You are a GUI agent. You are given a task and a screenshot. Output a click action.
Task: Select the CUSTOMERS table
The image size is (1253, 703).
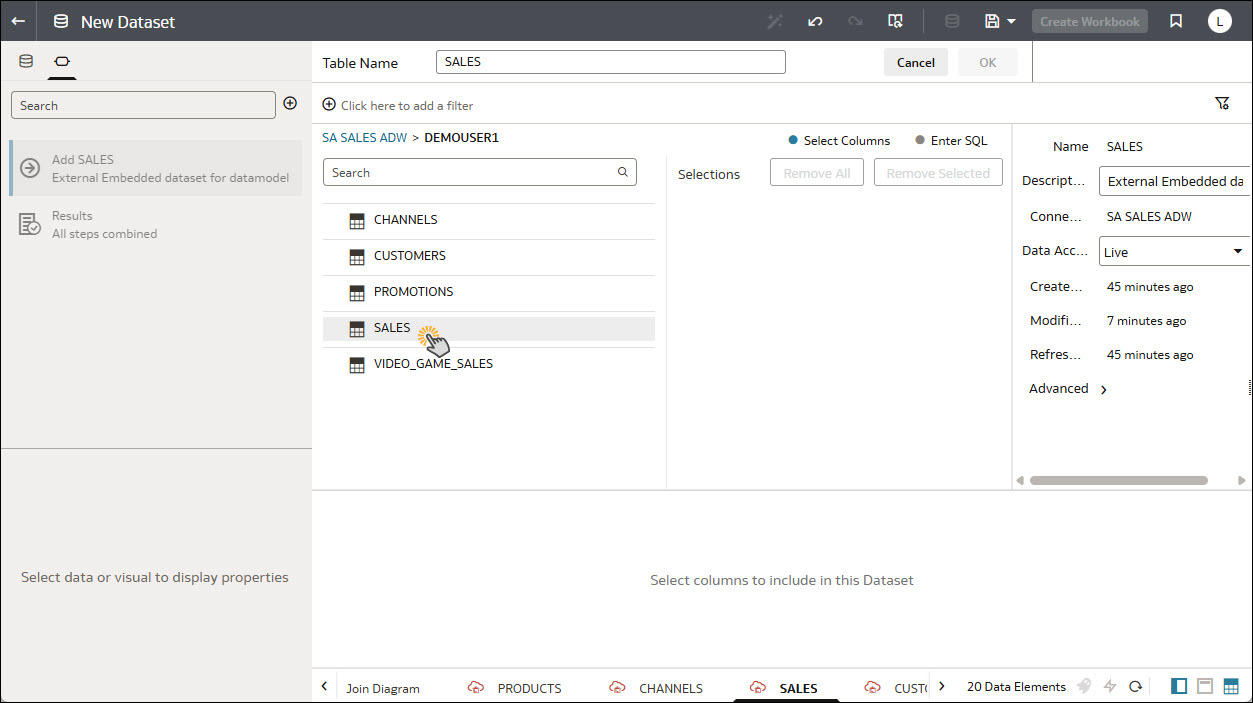pyautogui.click(x=489, y=256)
